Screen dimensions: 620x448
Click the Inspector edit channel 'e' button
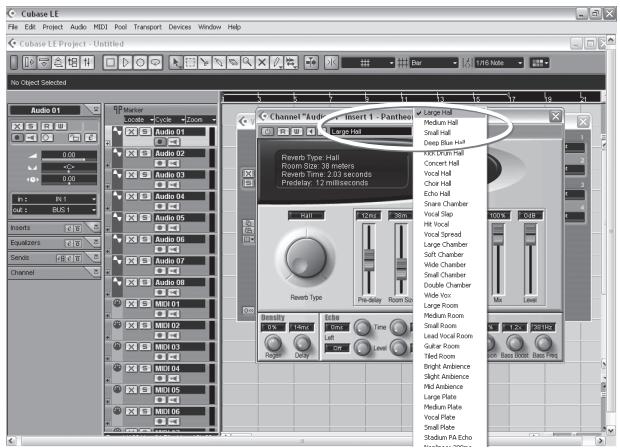click(91, 138)
